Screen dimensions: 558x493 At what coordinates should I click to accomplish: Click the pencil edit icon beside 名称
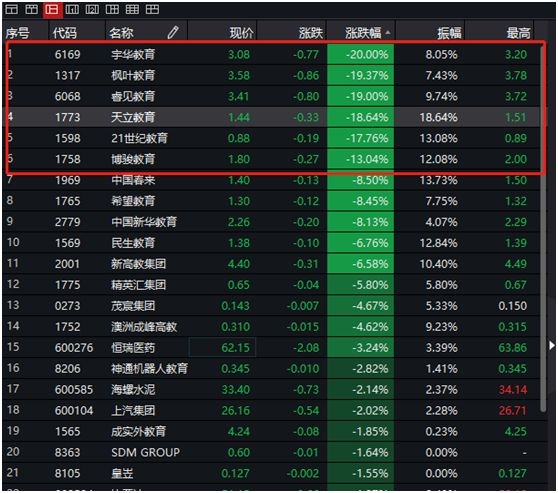pyautogui.click(x=173, y=32)
